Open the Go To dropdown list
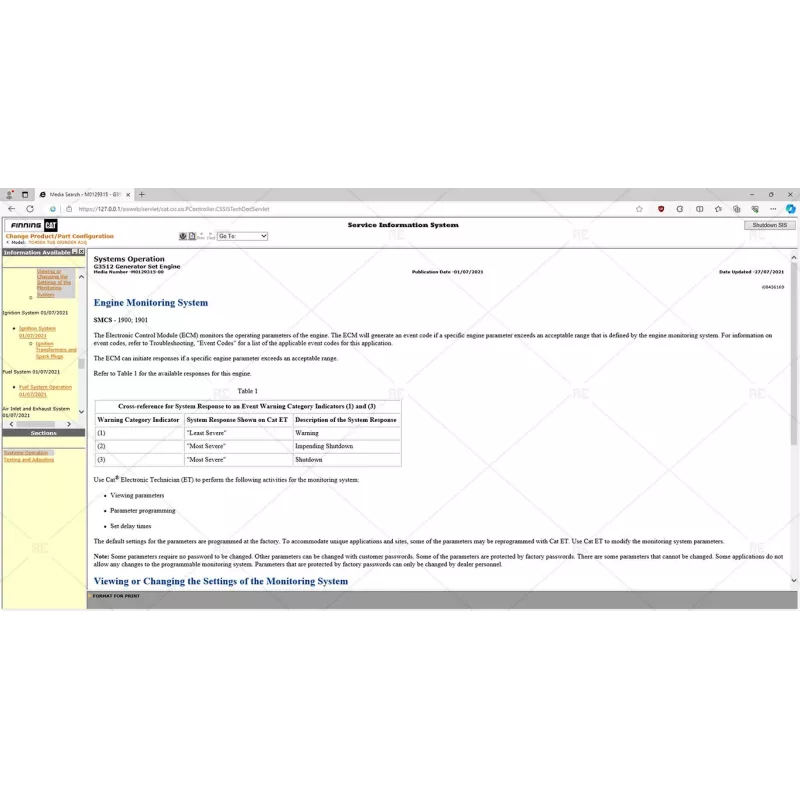The height and width of the screenshot is (800, 800). [242, 236]
